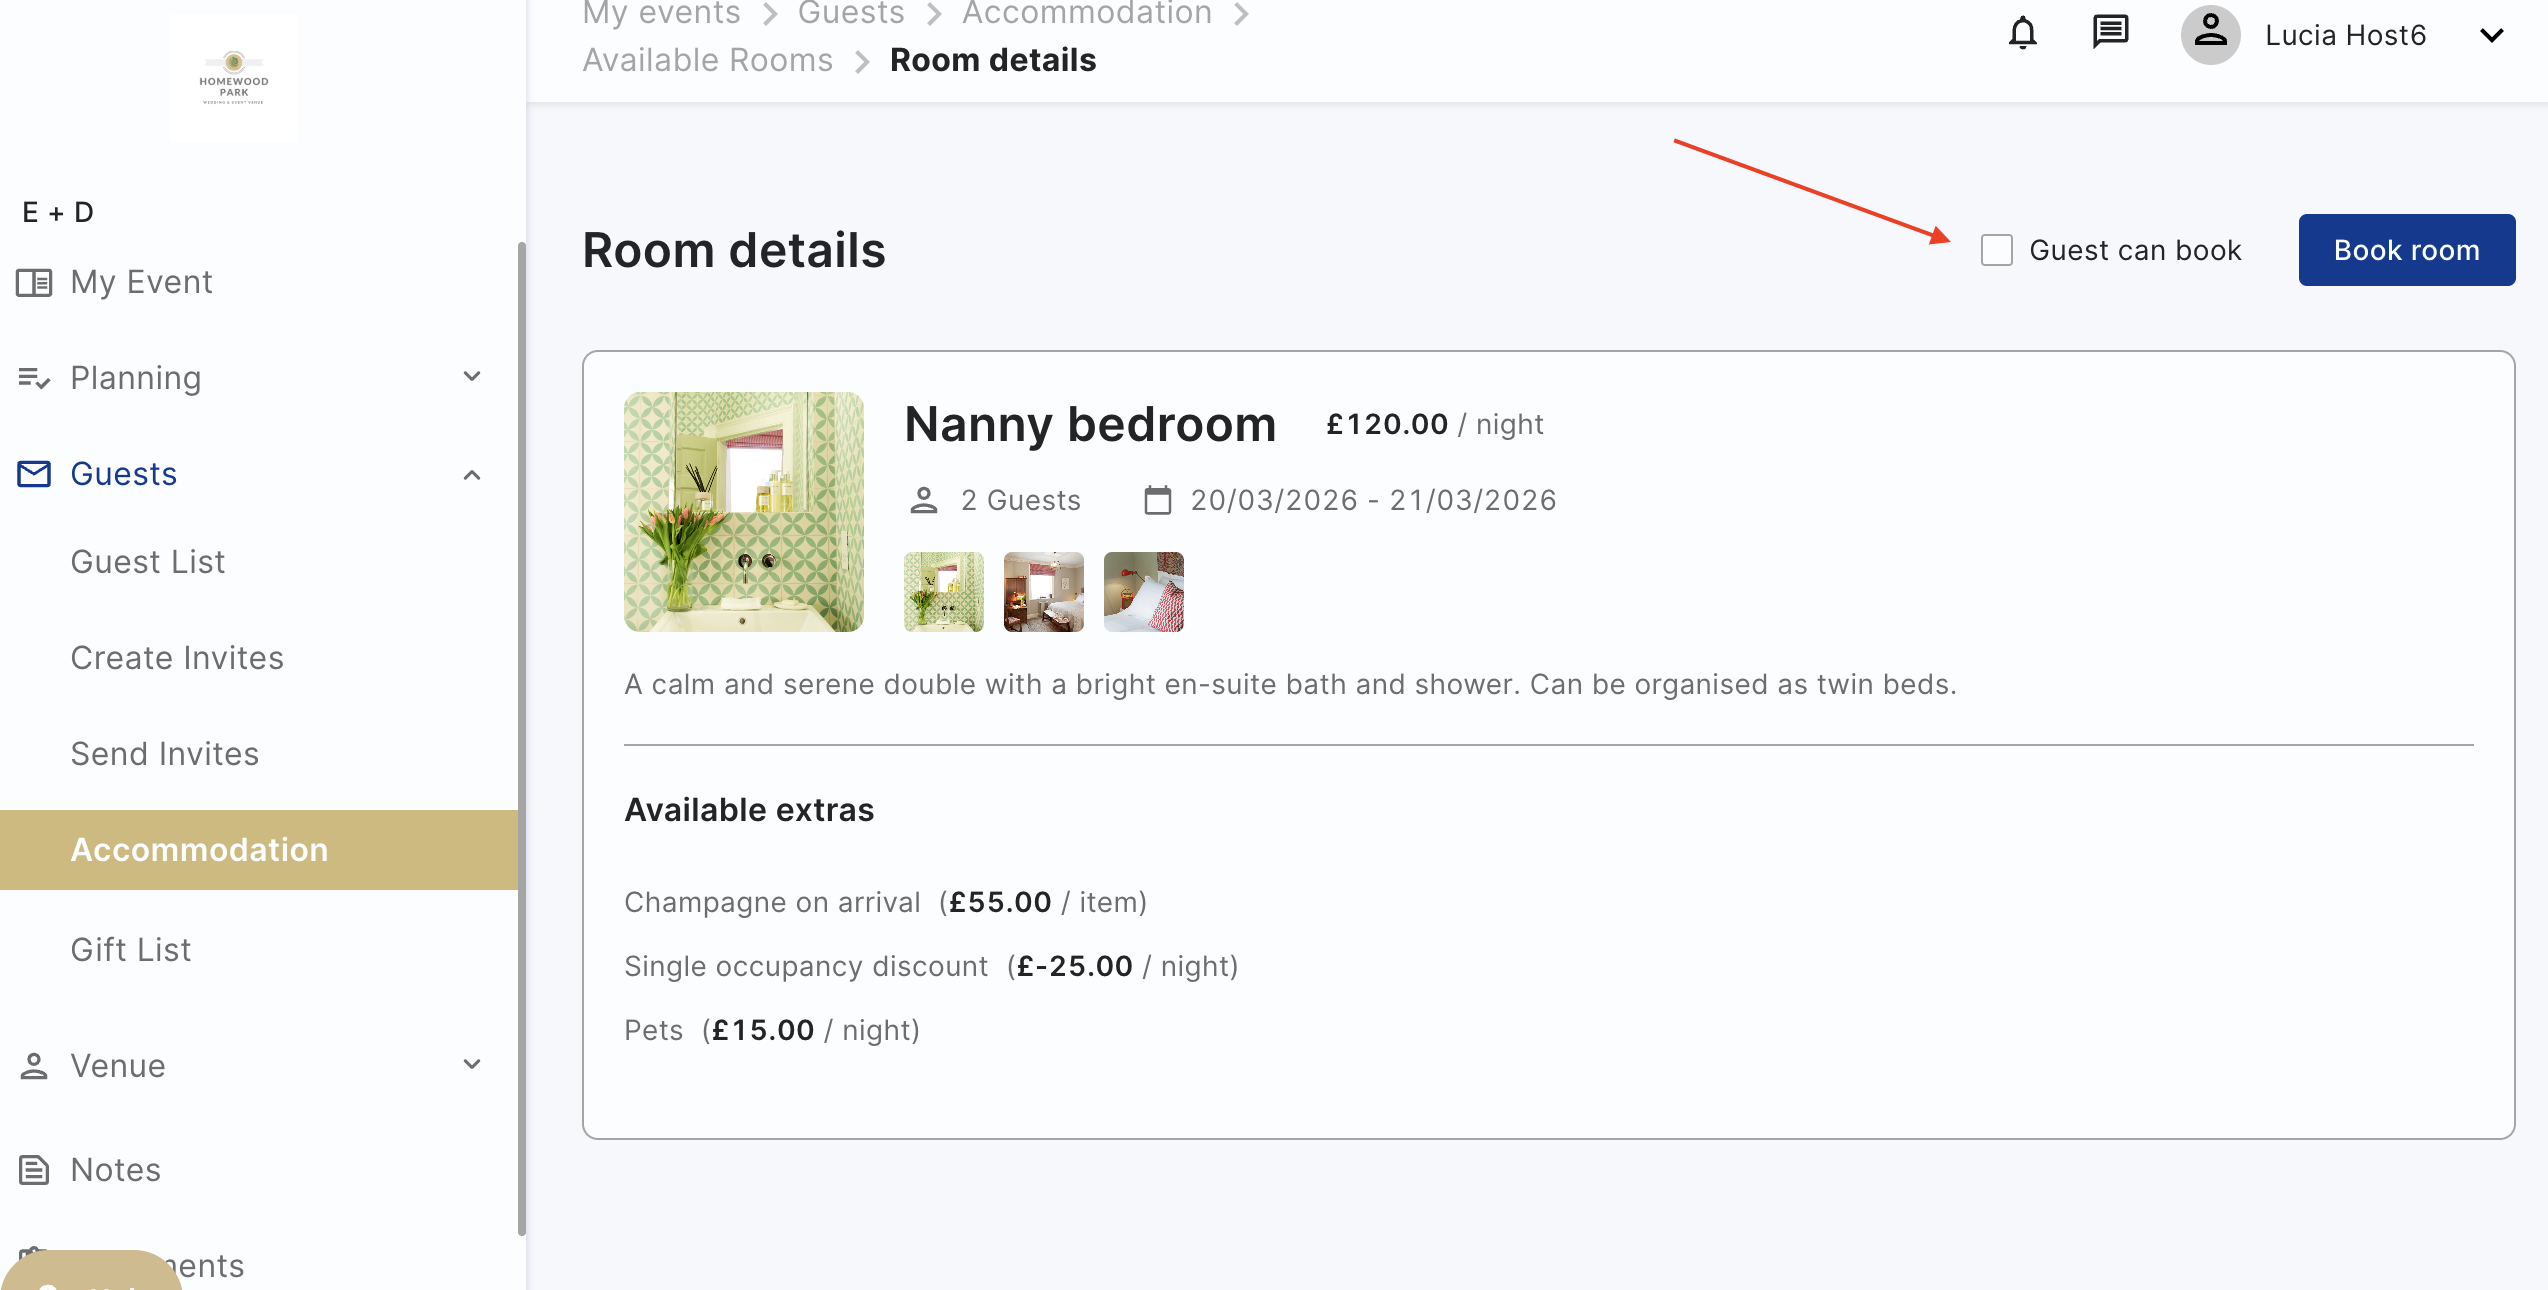Expand the Venue section chevron
The image size is (2548, 1290).
point(472,1065)
